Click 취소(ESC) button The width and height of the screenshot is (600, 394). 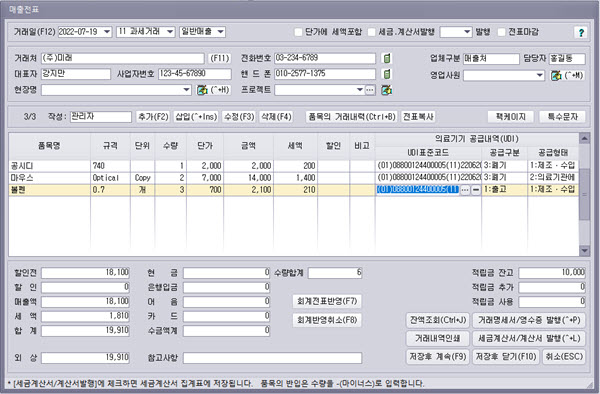564,357
